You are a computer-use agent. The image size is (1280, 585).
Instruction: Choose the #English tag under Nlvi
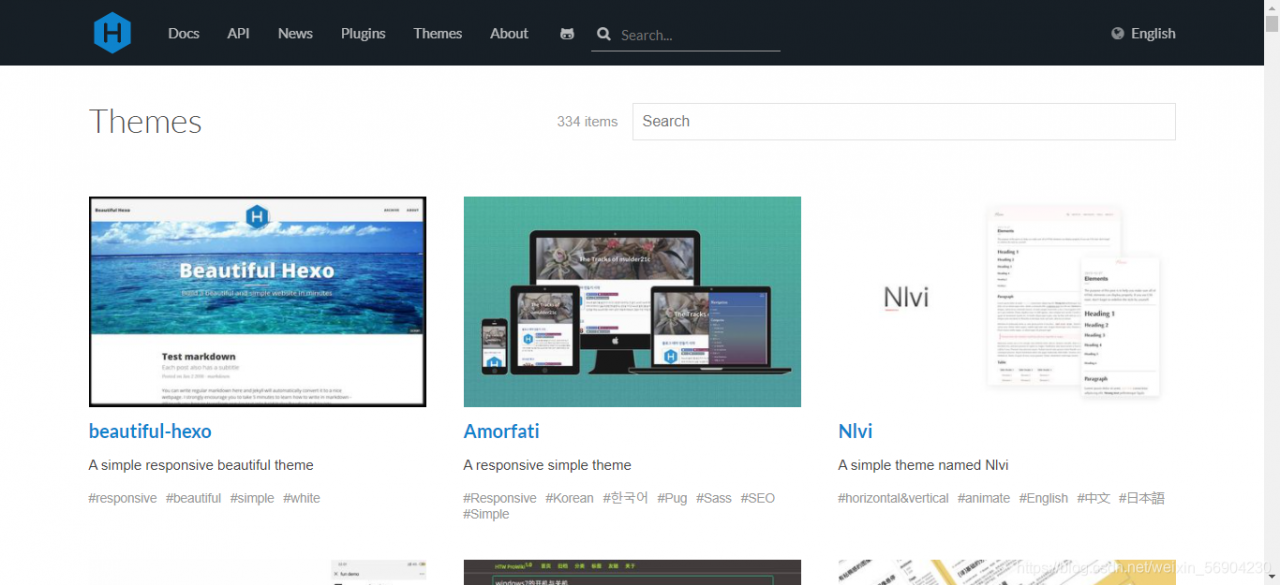click(x=1044, y=498)
